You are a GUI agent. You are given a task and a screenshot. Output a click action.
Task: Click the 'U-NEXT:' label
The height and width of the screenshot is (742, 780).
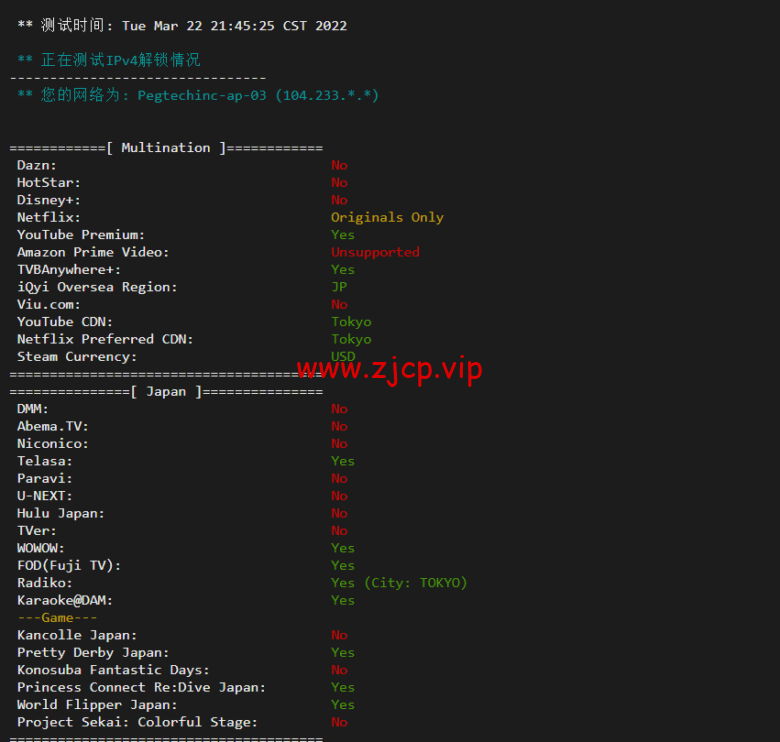click(x=45, y=496)
